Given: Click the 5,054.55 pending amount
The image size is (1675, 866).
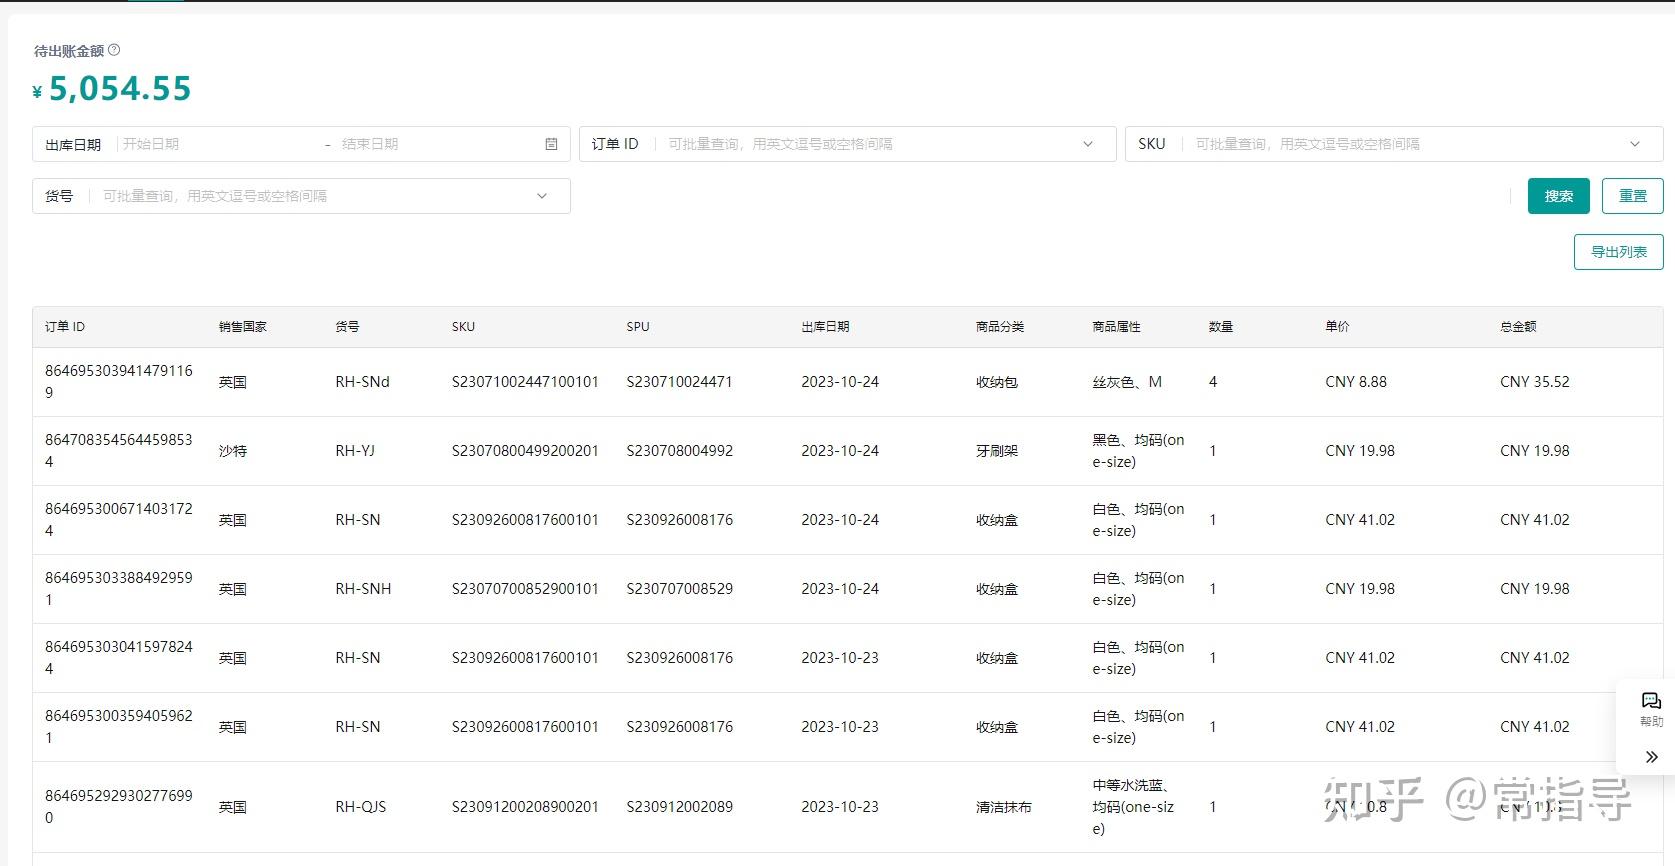Looking at the screenshot, I should tap(120, 89).
